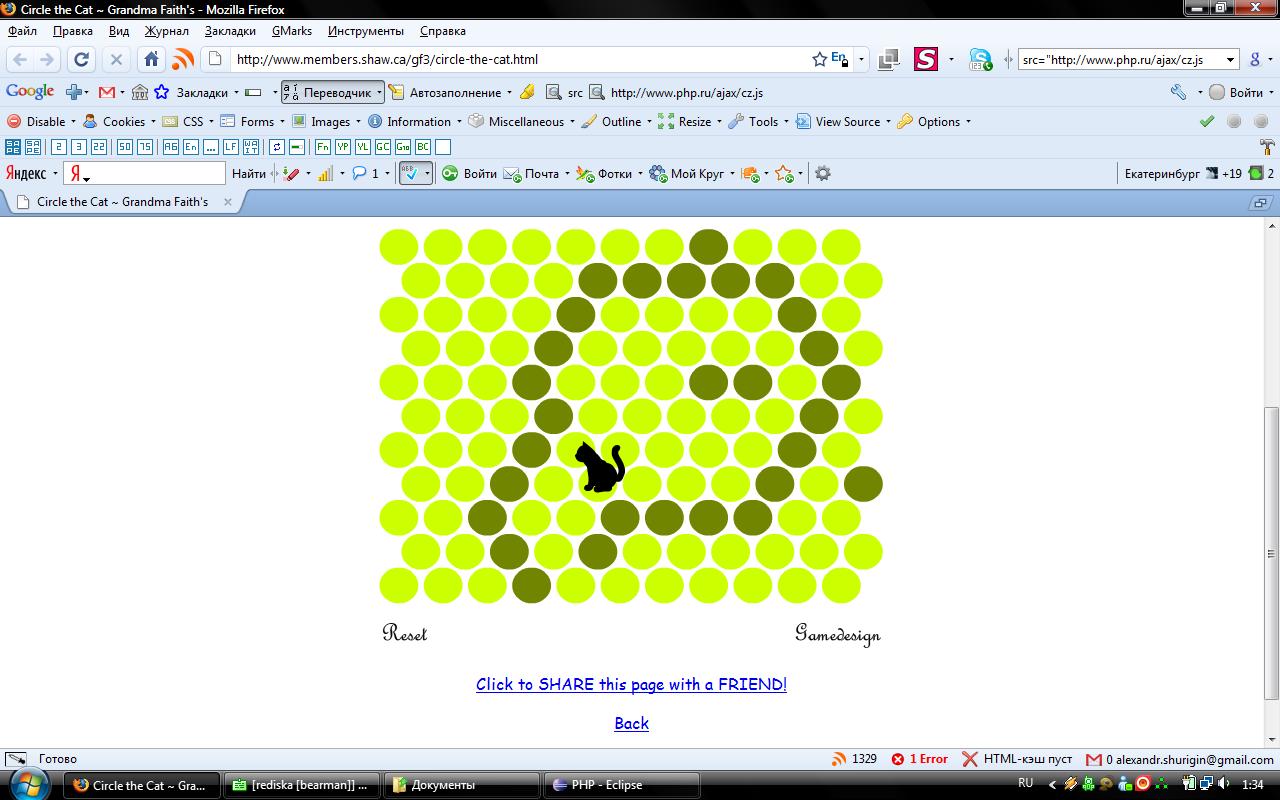Click the Reset button below the board
The width and height of the screenshot is (1280, 800).
coord(404,633)
